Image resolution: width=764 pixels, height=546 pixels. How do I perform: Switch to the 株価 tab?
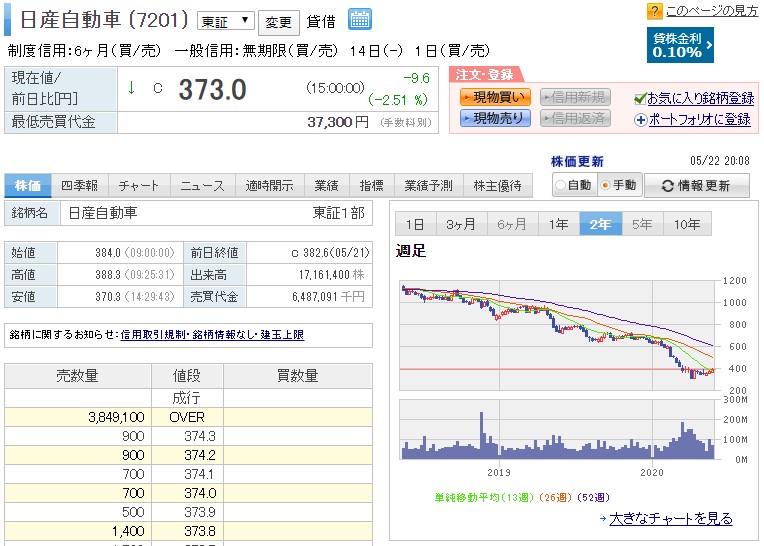pyautogui.click(x=28, y=186)
